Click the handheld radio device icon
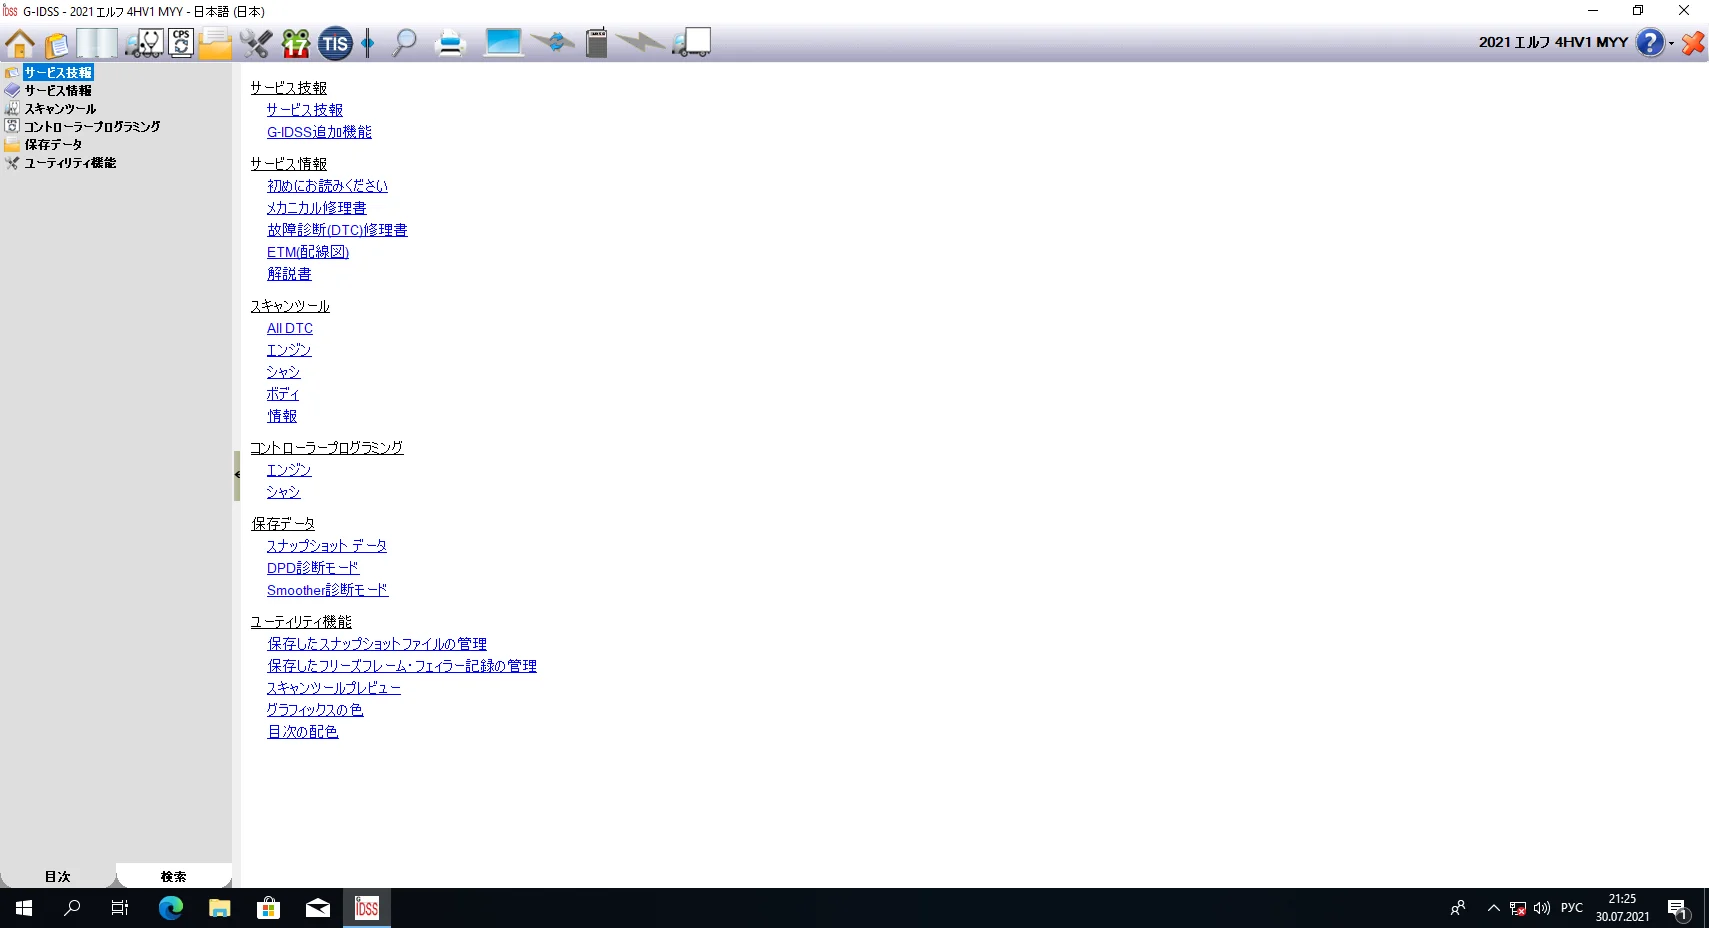Image resolution: width=1709 pixels, height=928 pixels. [596, 43]
